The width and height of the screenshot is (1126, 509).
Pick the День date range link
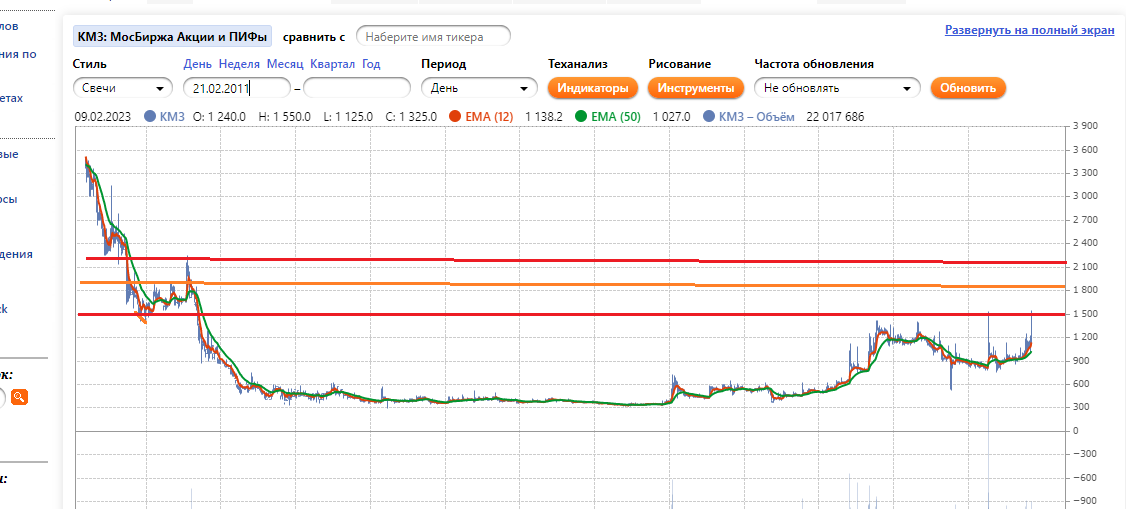(197, 64)
